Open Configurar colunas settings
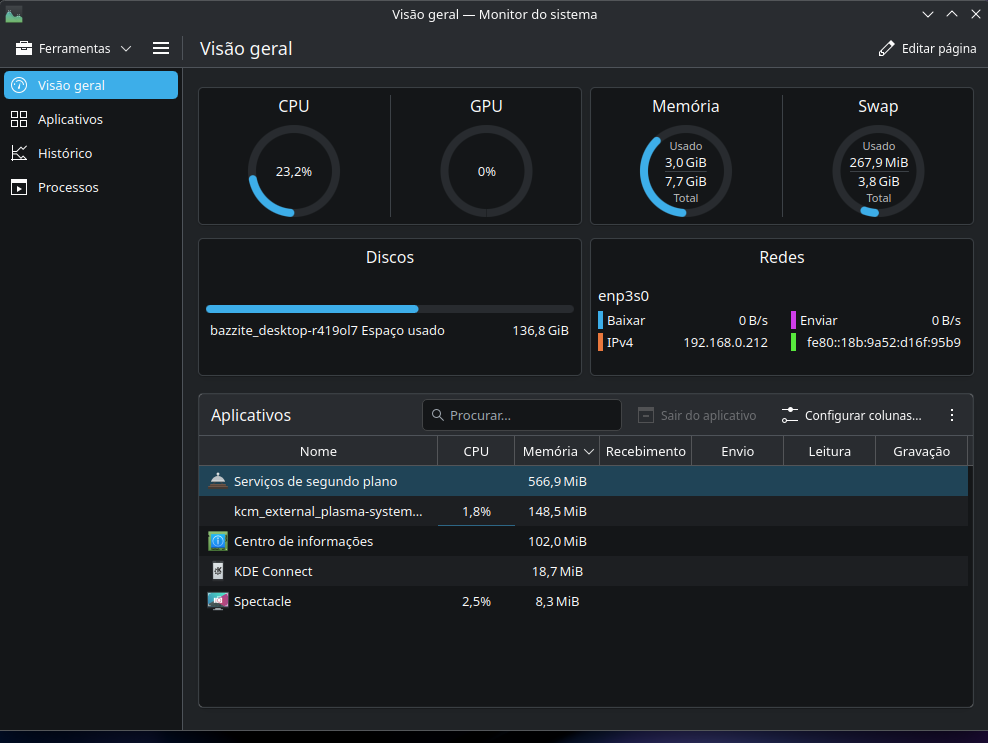Screen dimensions: 988x743 pyautogui.click(x=851, y=415)
